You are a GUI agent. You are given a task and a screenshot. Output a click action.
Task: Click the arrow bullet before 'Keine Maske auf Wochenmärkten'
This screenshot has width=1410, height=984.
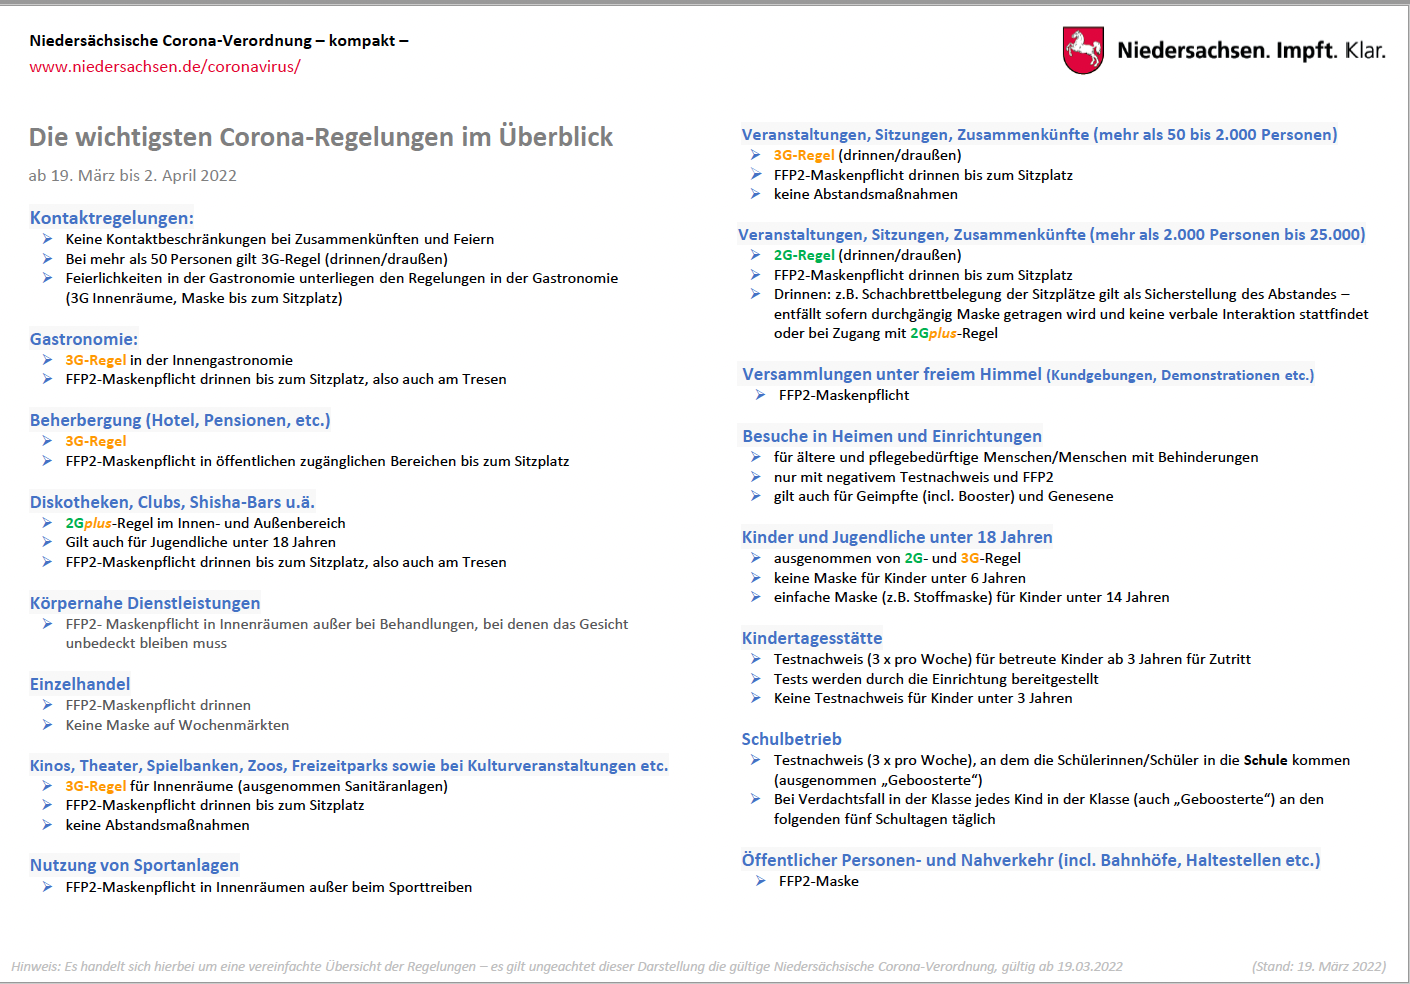coord(47,725)
